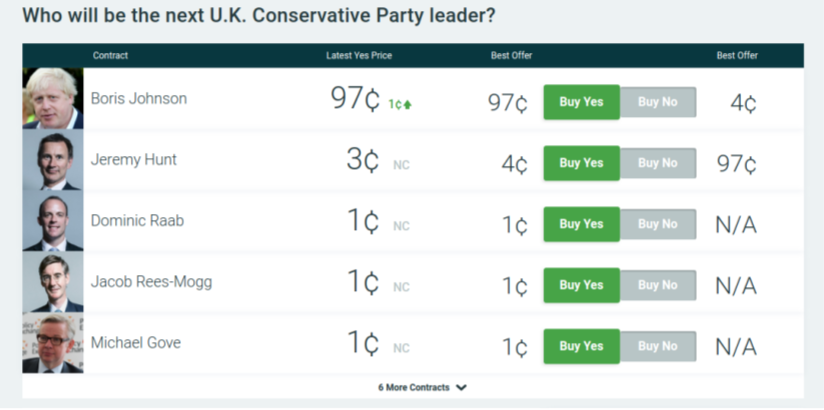Buy Yes on Michael Gove
The height and width of the screenshot is (410, 824).
(x=581, y=346)
